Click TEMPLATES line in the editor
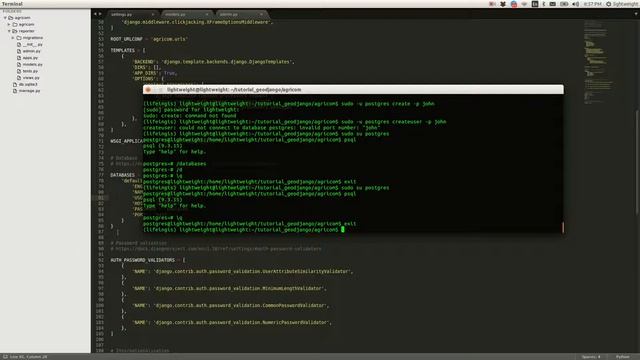 coord(127,50)
